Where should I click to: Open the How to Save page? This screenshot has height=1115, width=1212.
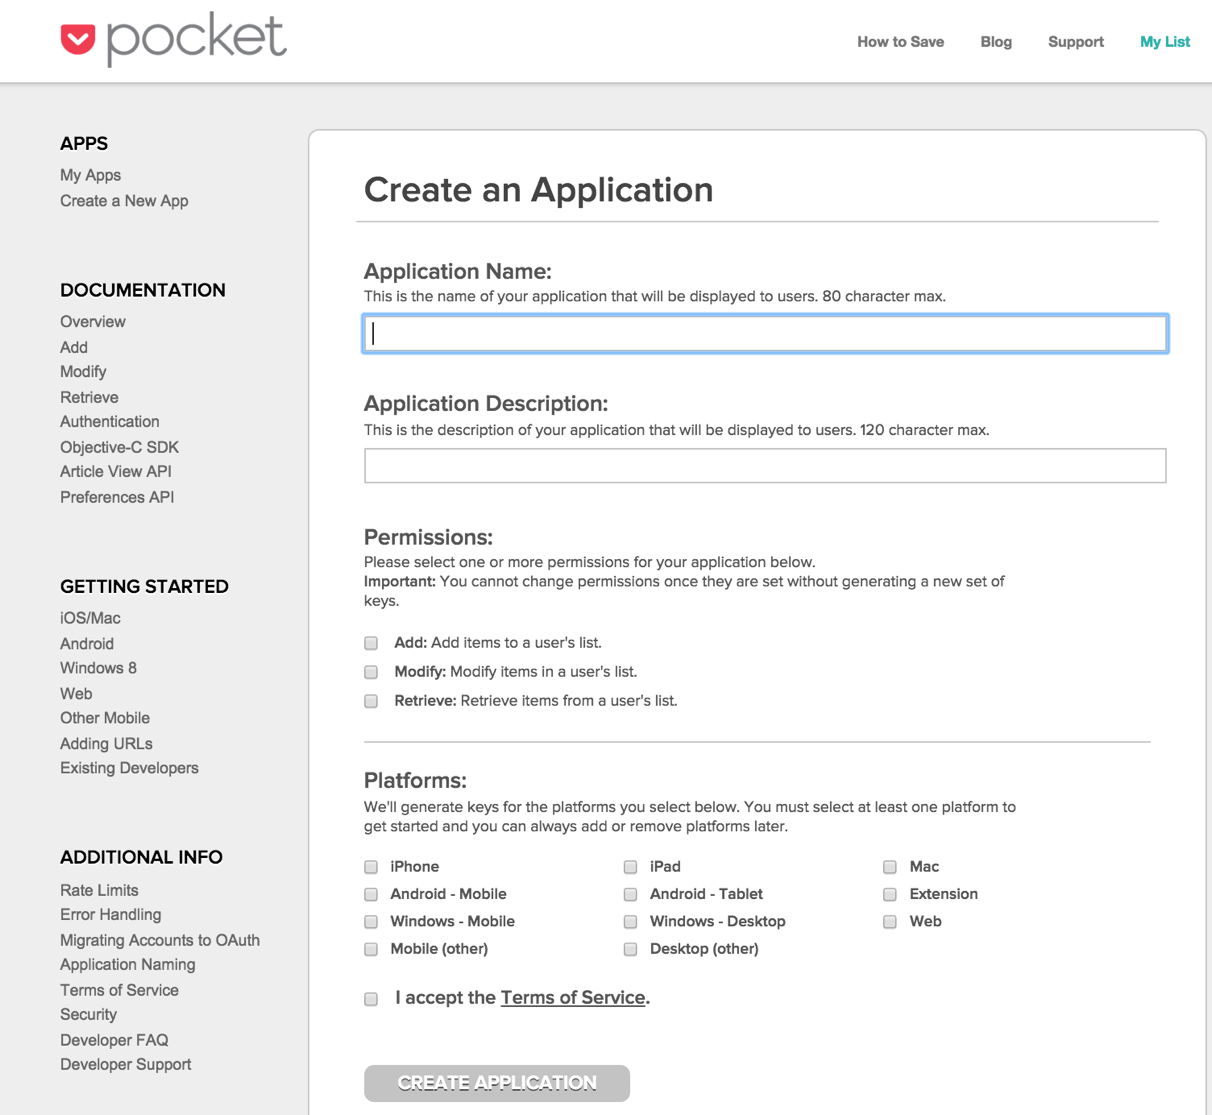[900, 42]
